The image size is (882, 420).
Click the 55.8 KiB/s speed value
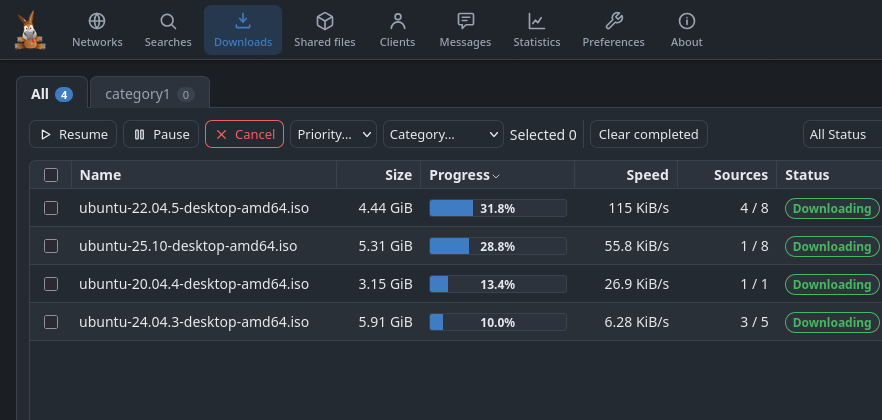pyautogui.click(x=636, y=246)
